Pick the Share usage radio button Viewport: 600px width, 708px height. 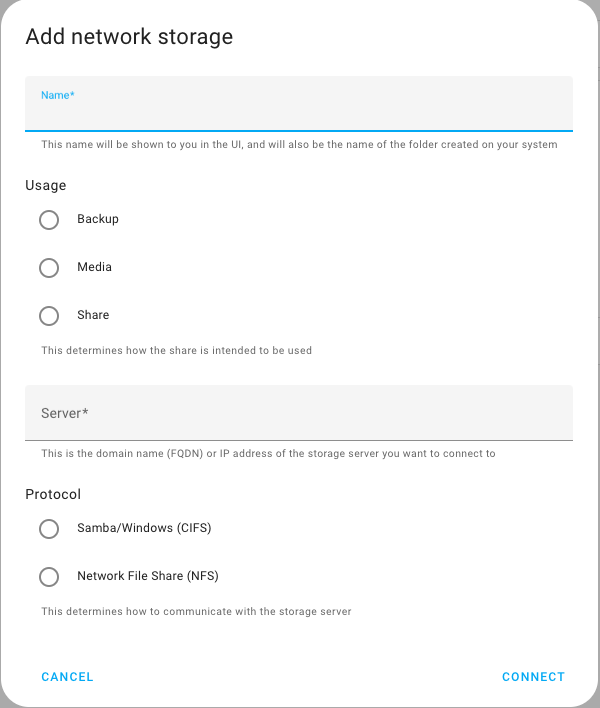coord(49,316)
